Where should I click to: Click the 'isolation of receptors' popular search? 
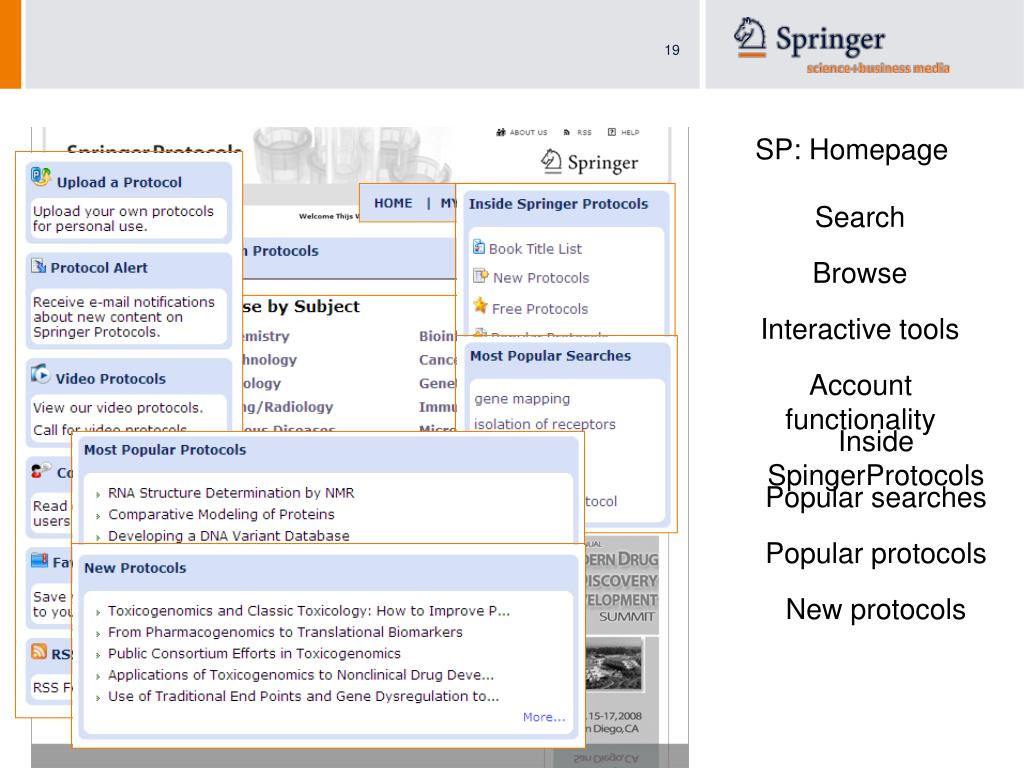(x=545, y=424)
